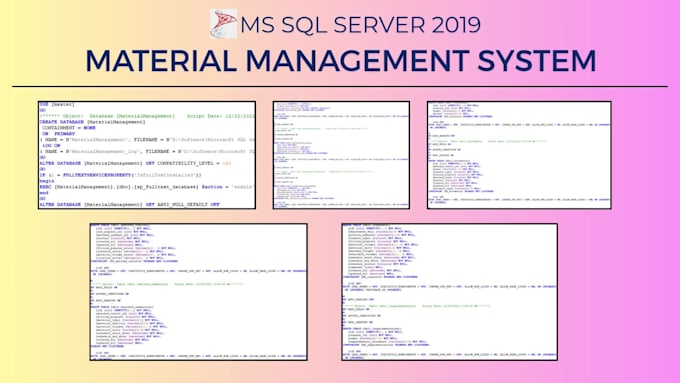Click the 'SET ANSI_NULL_DEFAULT OFF' line
The height and width of the screenshot is (383, 680).
coord(130,204)
